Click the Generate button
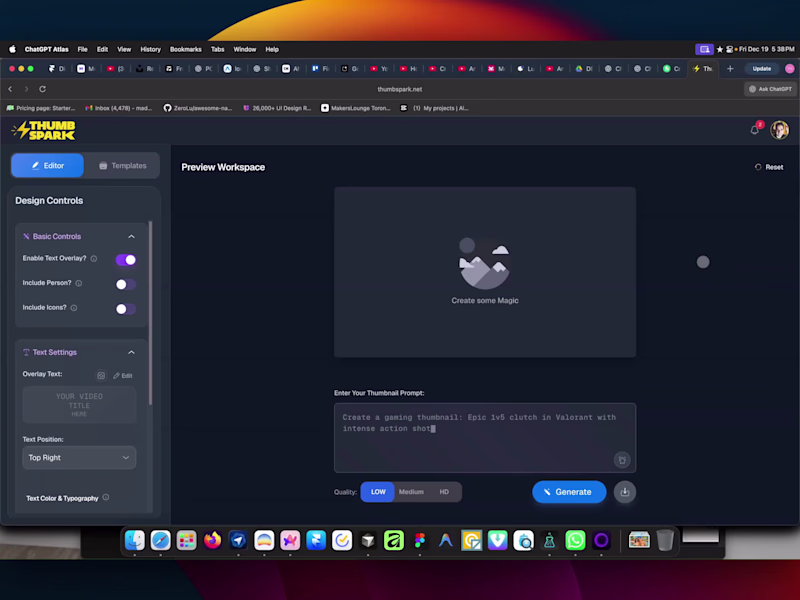 (569, 492)
